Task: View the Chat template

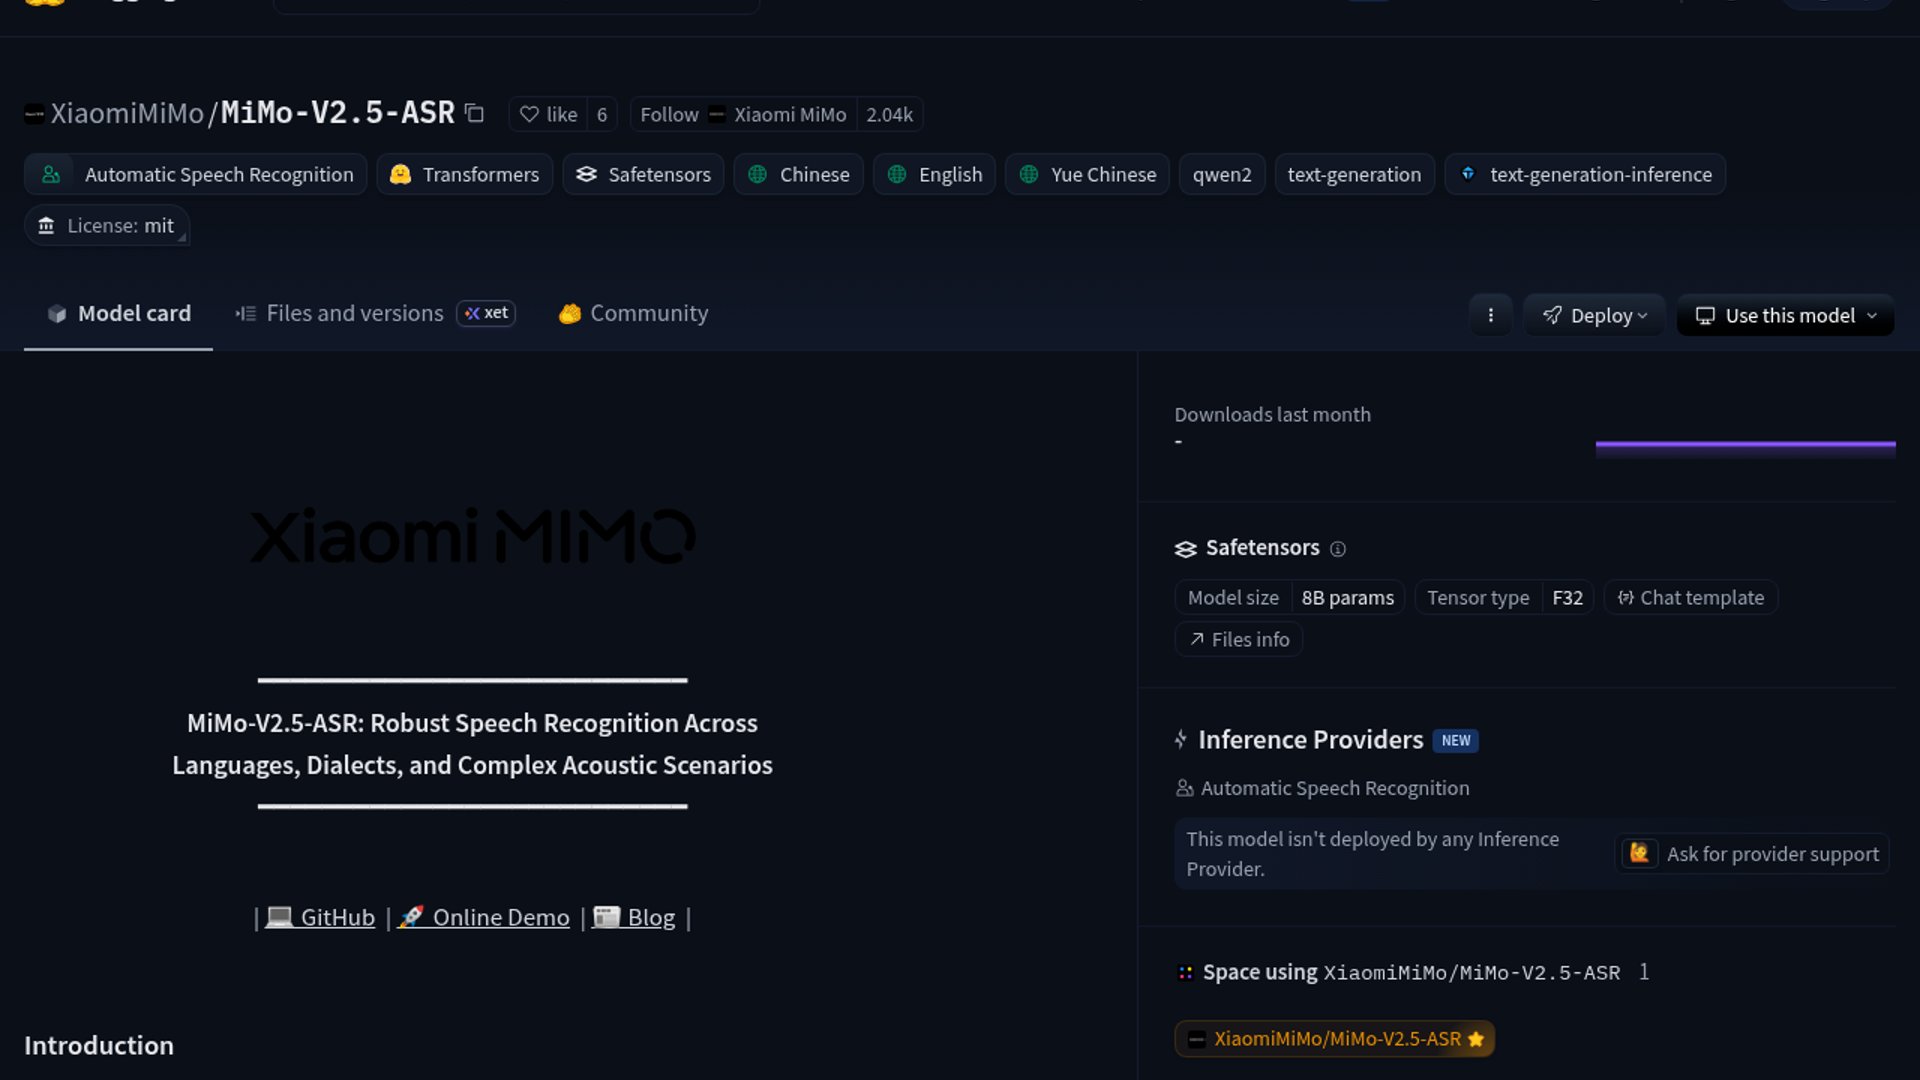Action: point(1691,597)
